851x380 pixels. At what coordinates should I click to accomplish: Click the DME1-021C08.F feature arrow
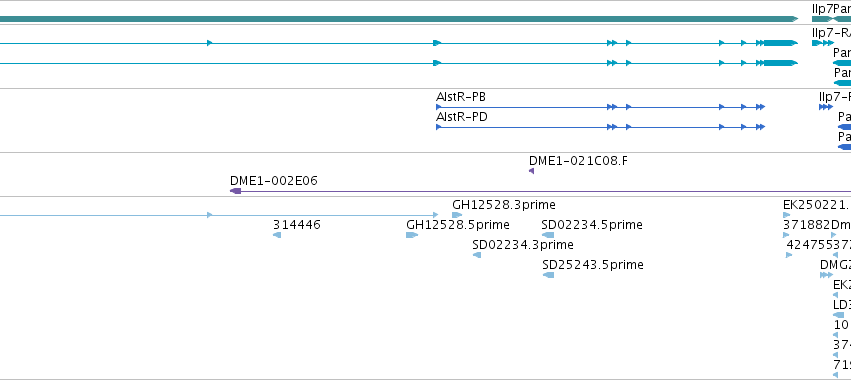(x=531, y=171)
